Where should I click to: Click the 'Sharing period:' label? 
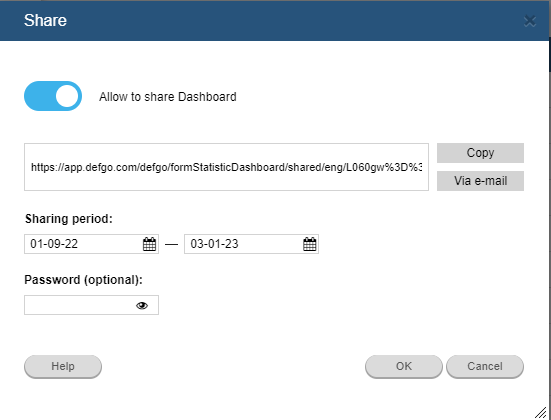pos(69,219)
